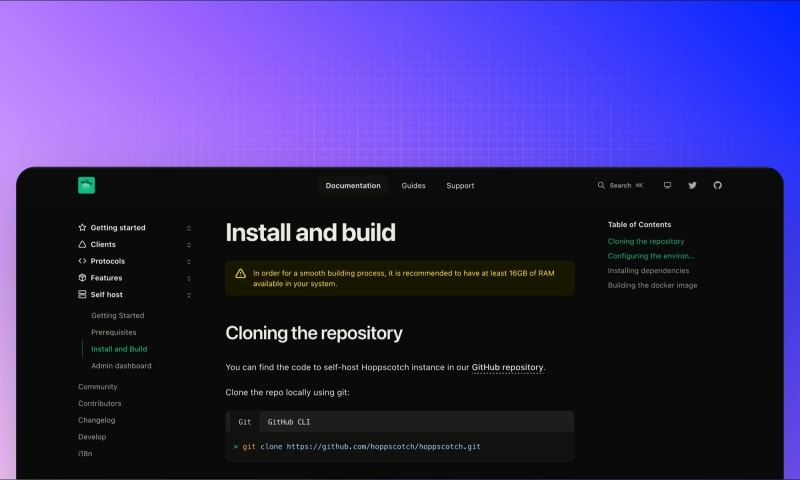800x480 pixels.
Task: Click the warning triangle in the RAM notice
Action: tap(241, 274)
